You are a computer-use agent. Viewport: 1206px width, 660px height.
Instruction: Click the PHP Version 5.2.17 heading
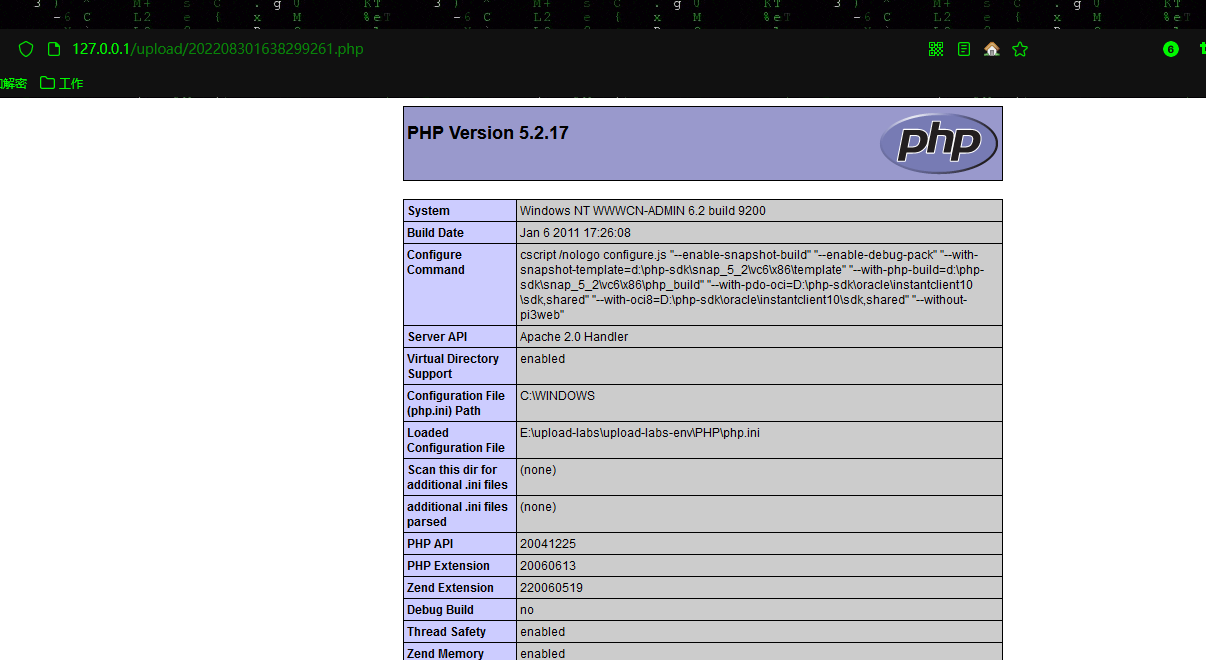(488, 133)
